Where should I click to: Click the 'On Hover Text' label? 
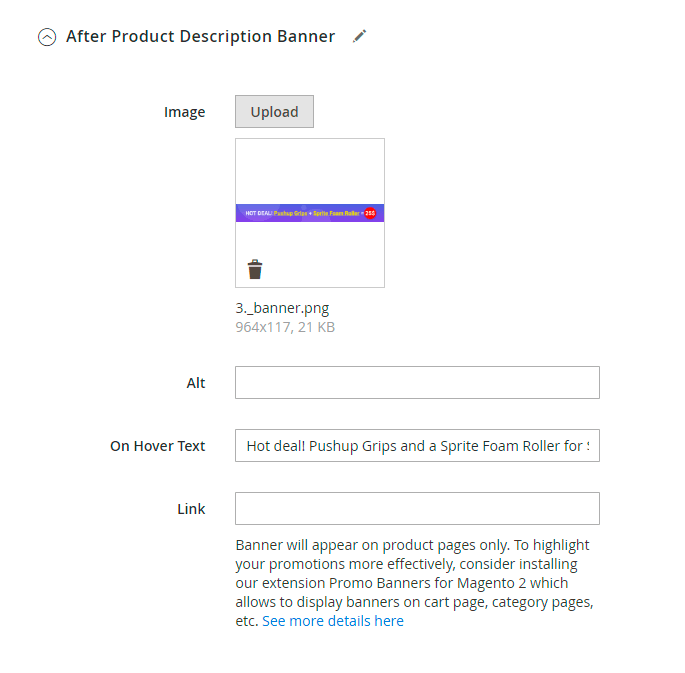158,446
